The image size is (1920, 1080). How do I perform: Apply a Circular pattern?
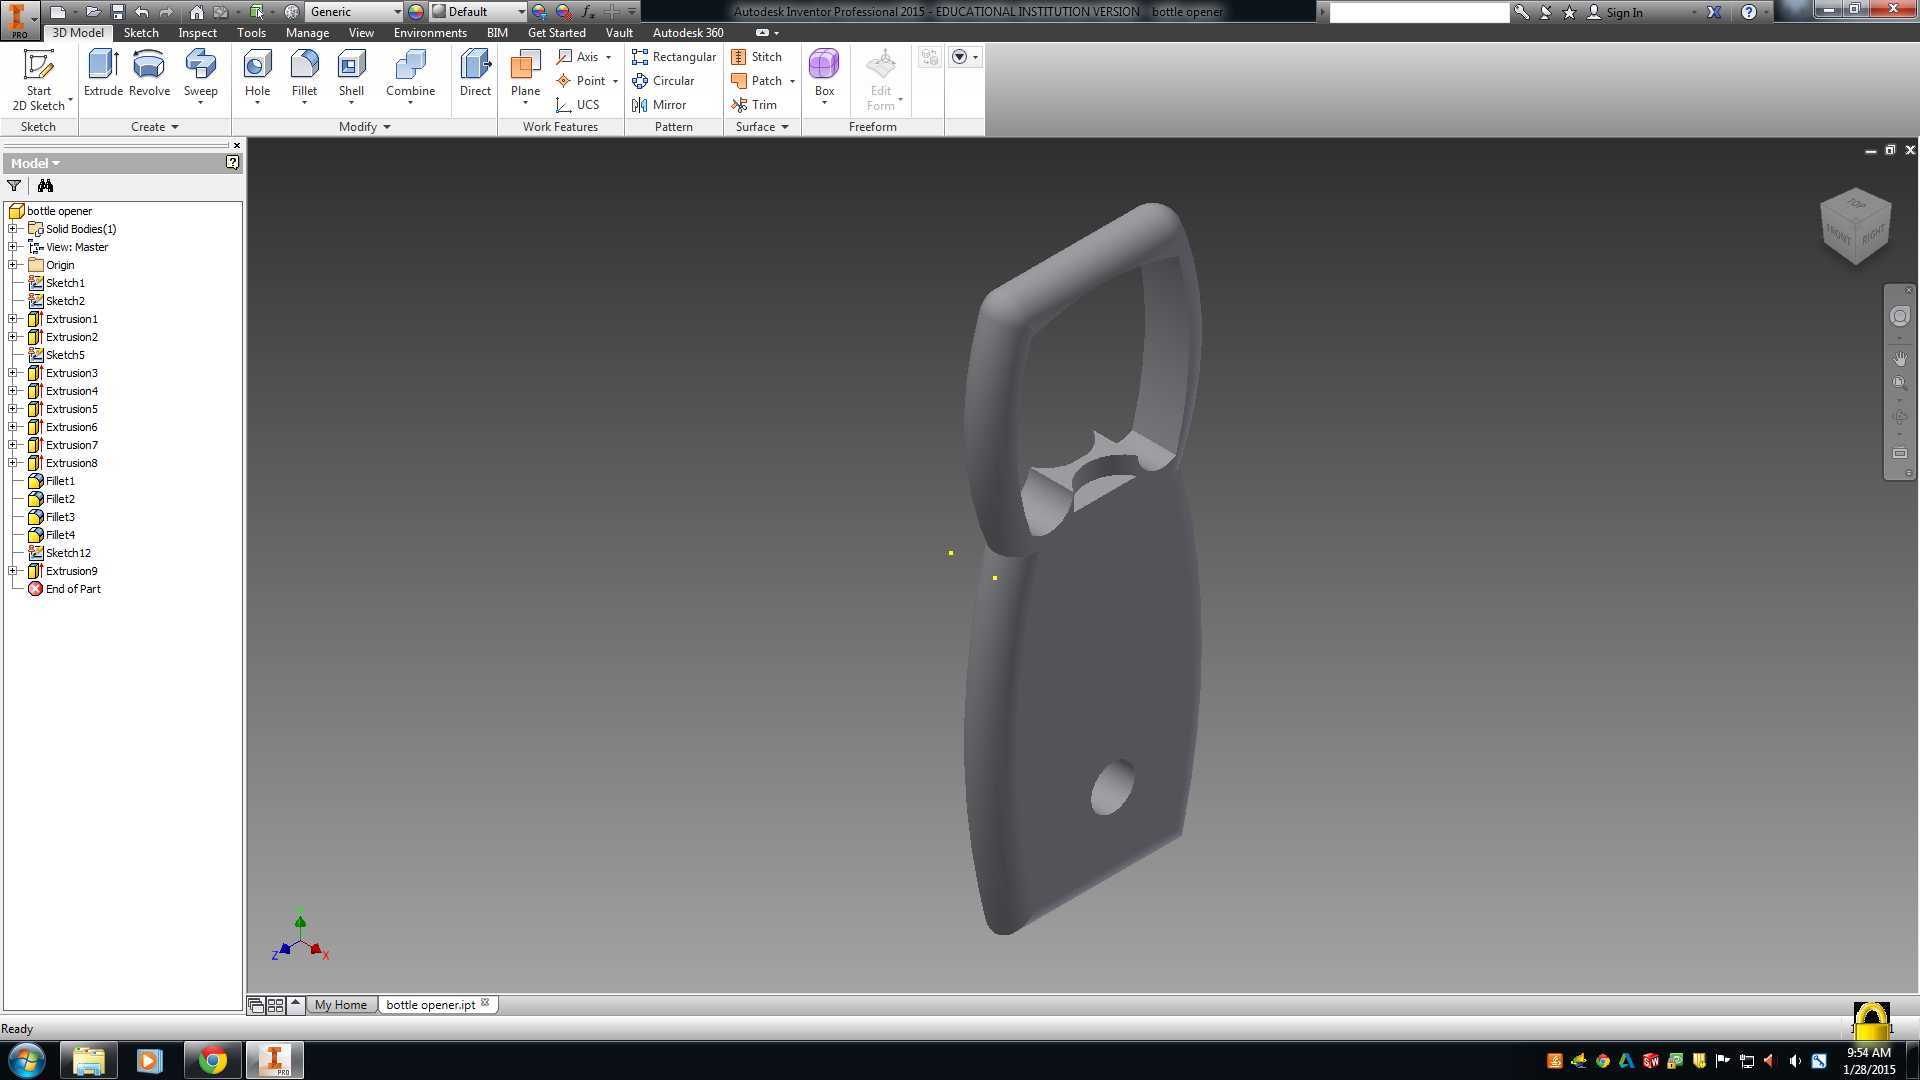[x=663, y=81]
